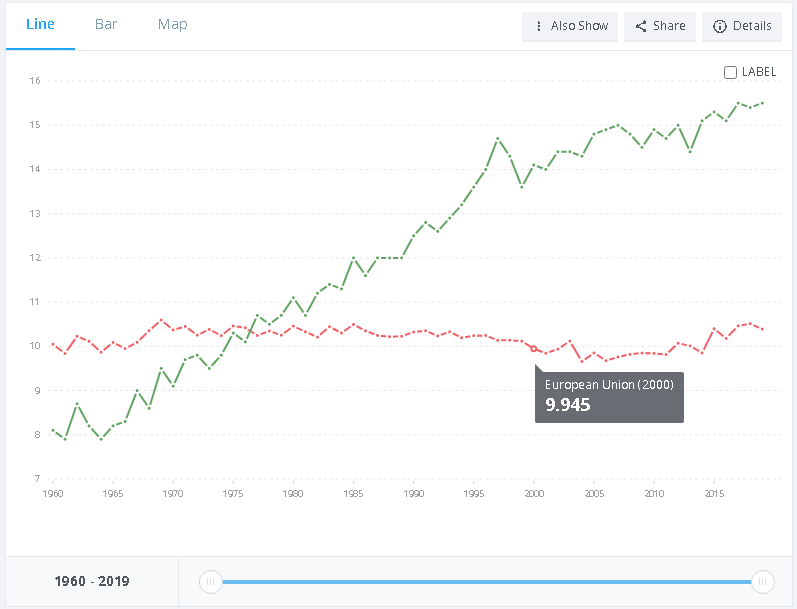Click the 1960 - 2019 range label
Viewport: 797px width, 609px height.
pos(92,581)
